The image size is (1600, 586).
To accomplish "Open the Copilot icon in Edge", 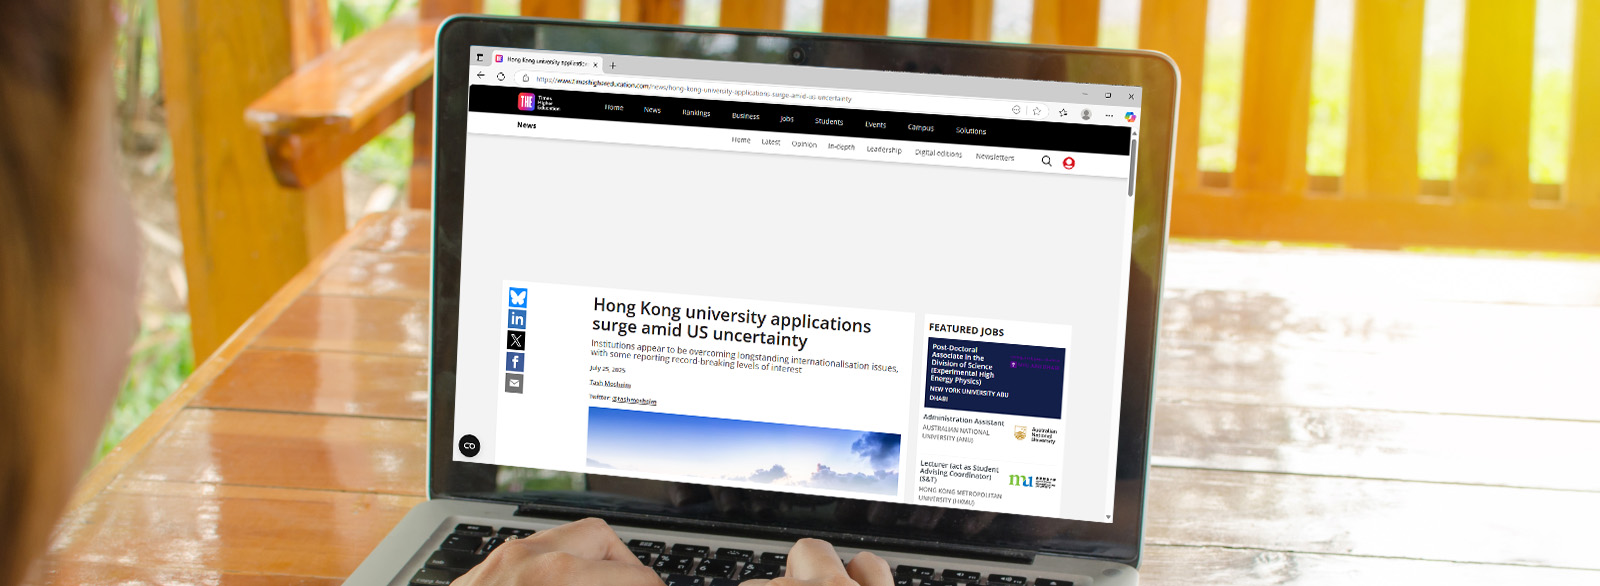I will [1130, 117].
